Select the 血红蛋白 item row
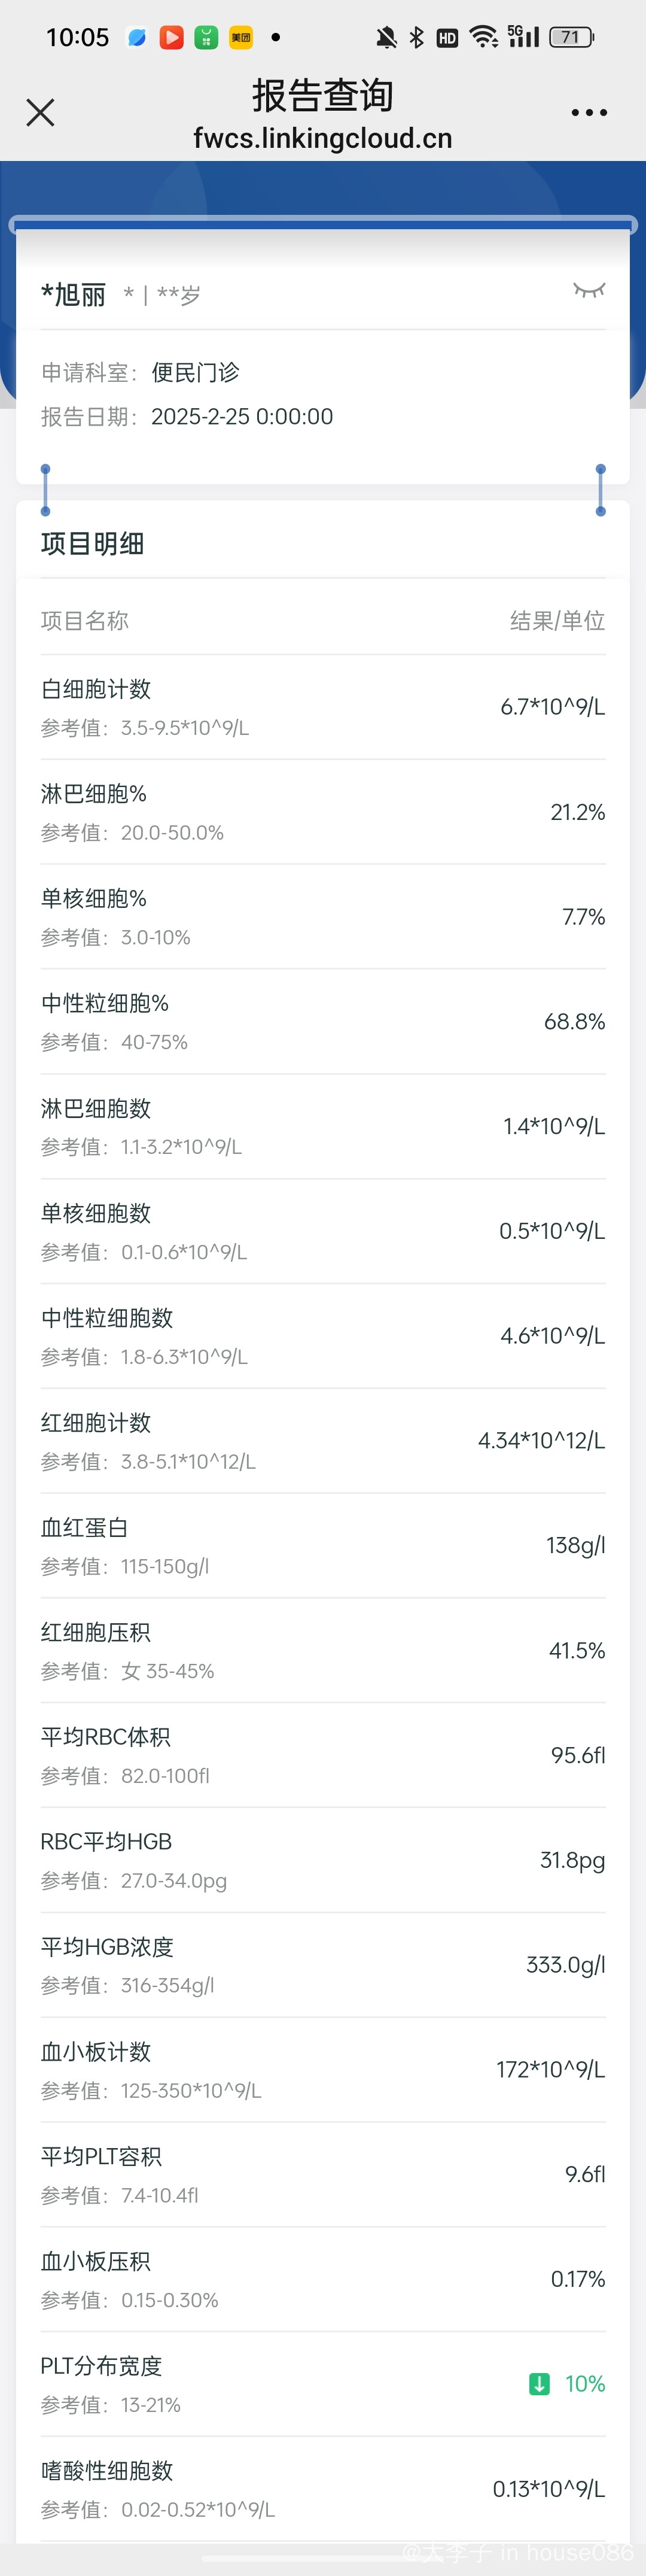 323,1546
